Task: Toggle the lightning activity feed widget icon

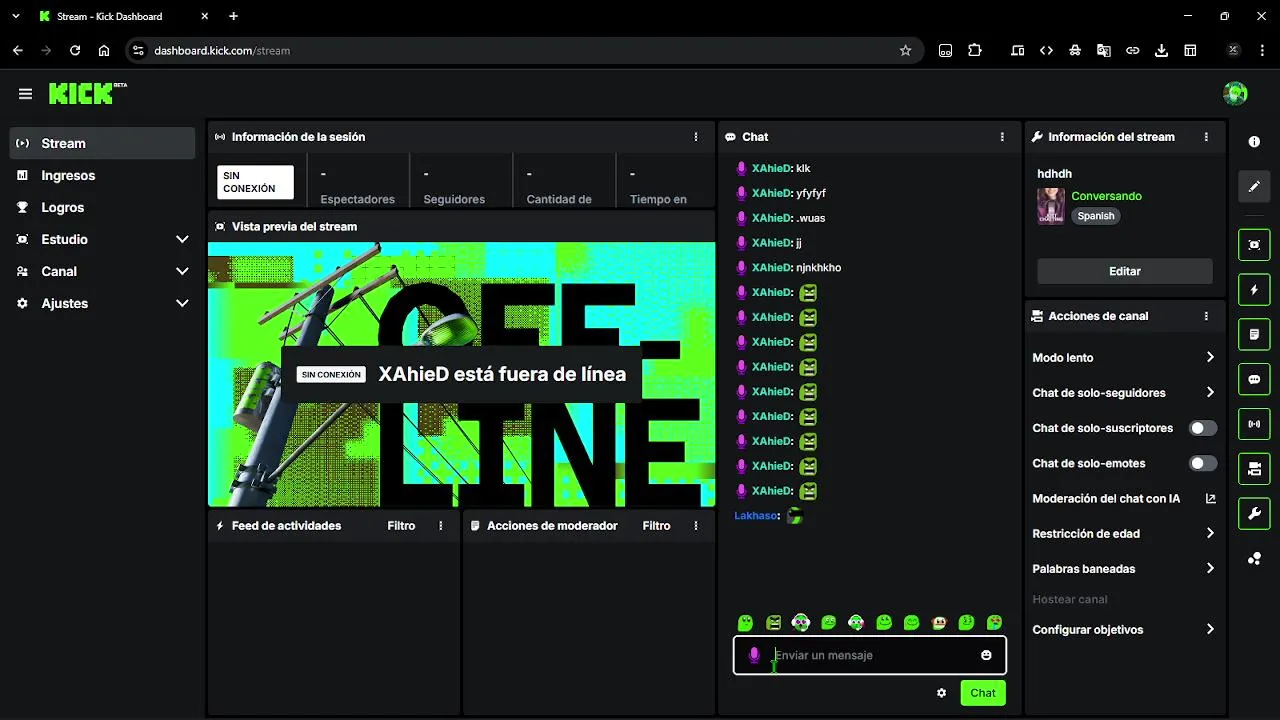Action: coord(1254,290)
